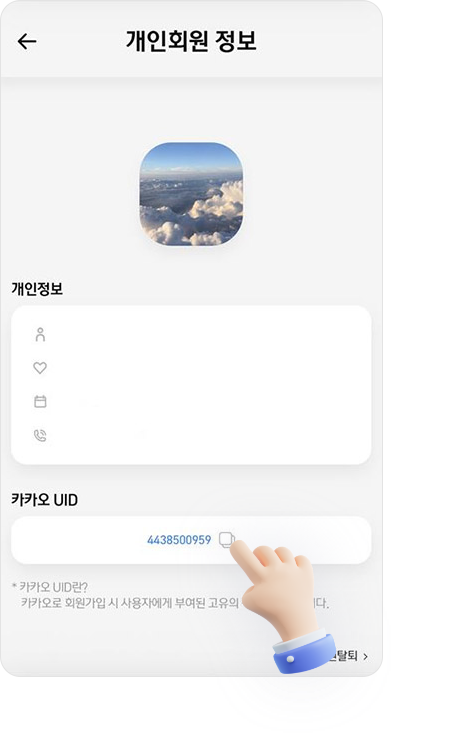This screenshot has height=733, width=476.
Task: Select the UID number 4438500959
Action: tap(179, 540)
